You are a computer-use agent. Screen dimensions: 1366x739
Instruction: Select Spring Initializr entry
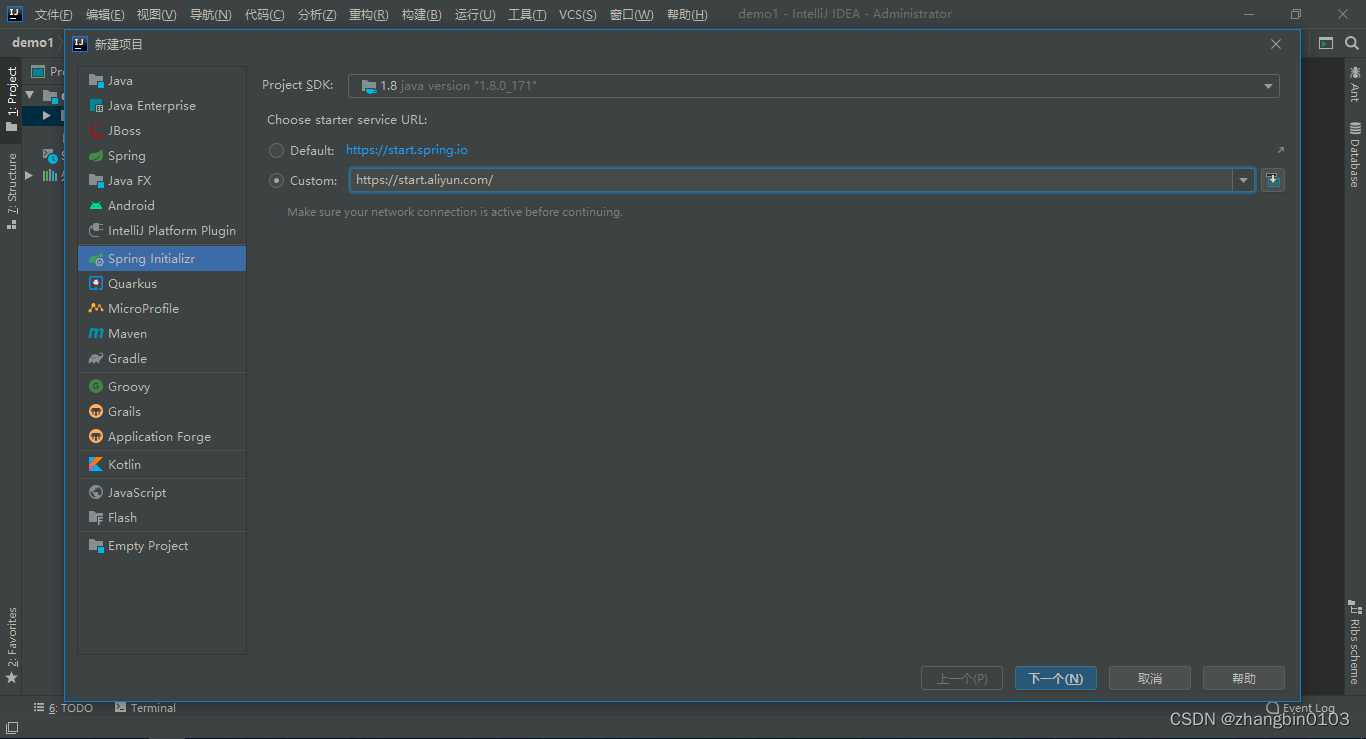click(x=162, y=259)
